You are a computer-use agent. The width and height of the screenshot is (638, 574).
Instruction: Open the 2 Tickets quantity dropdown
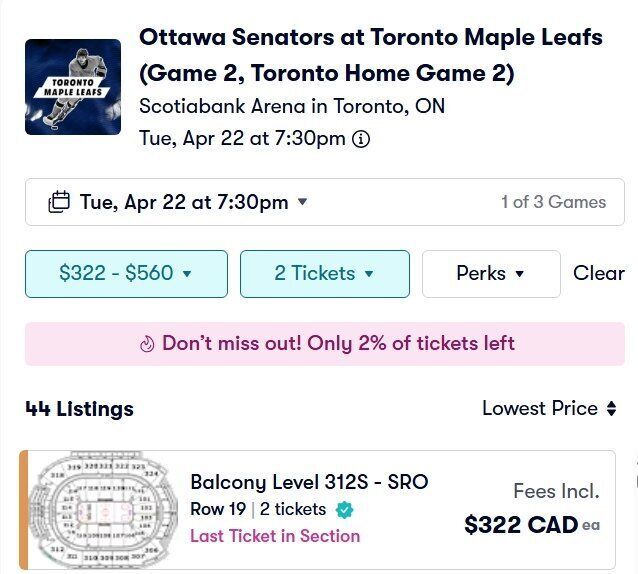[x=324, y=274]
